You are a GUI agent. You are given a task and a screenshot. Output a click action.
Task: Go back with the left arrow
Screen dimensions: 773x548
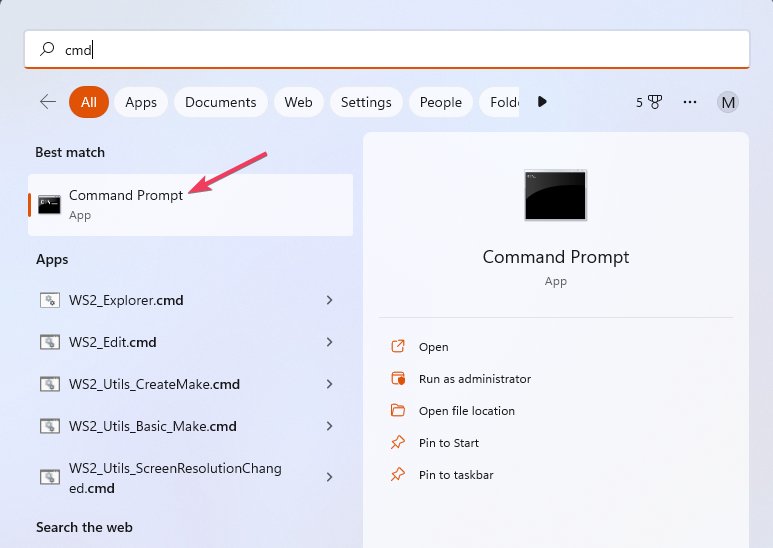(x=48, y=102)
